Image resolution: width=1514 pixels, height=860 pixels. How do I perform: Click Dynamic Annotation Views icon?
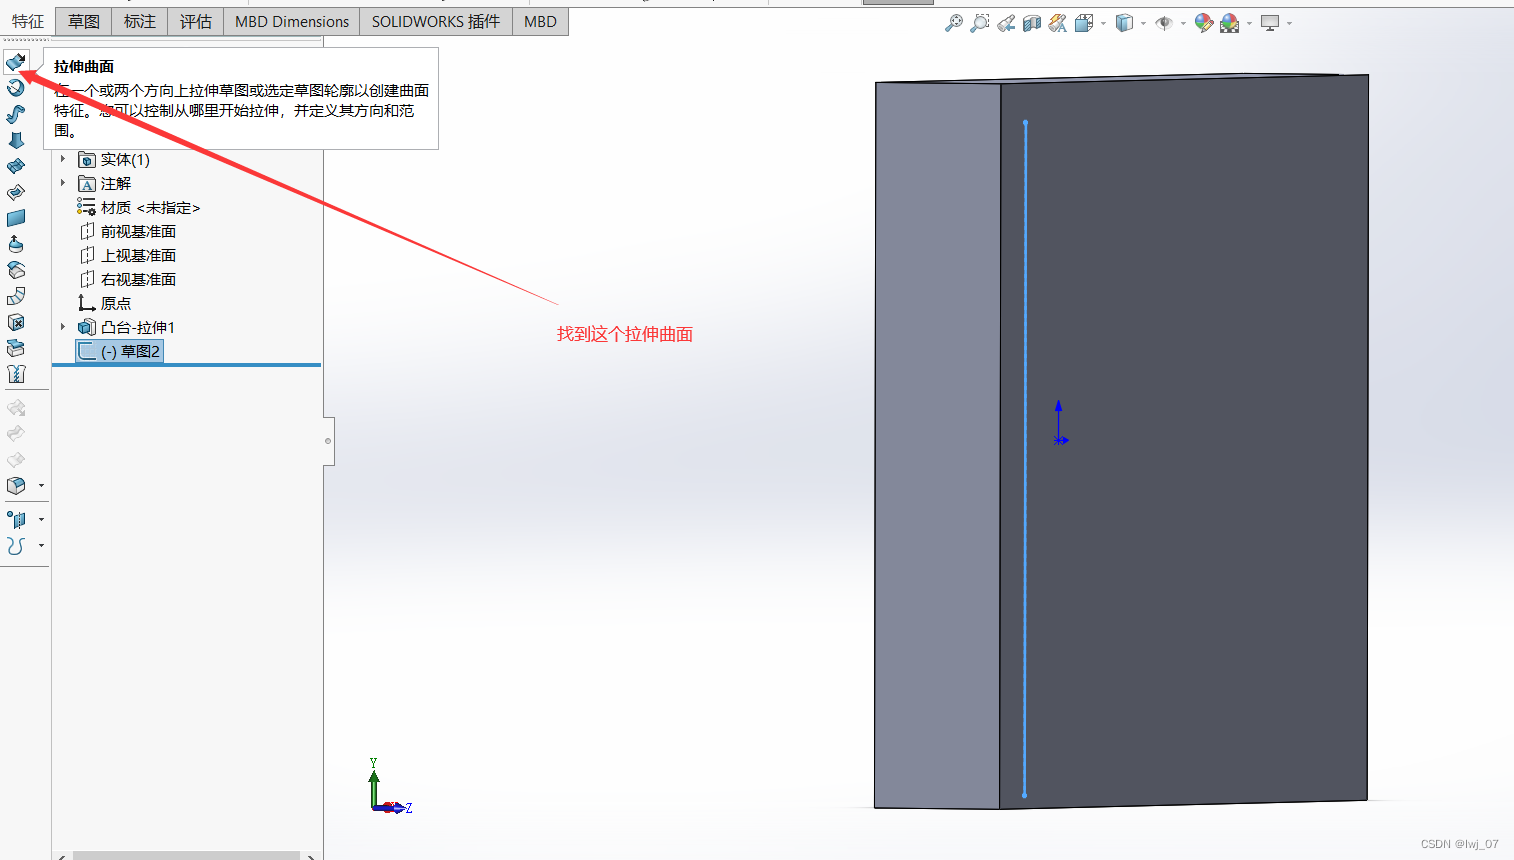point(1058,23)
